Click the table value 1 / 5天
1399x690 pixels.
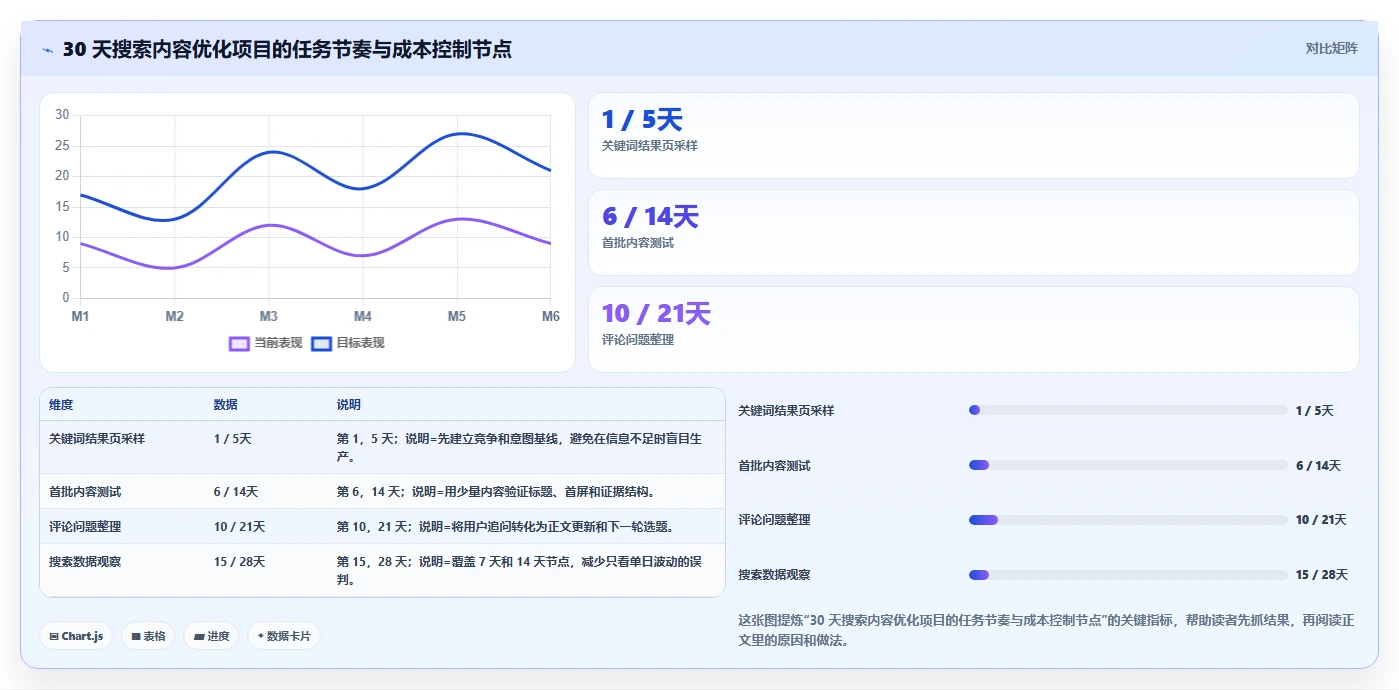232,438
